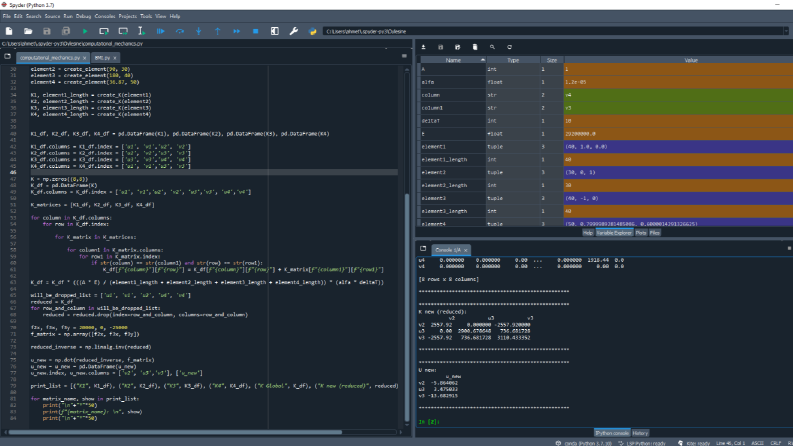Screen dimensions: 793x446
Task: Step into function with the down arrow icon
Action: click(199, 31)
